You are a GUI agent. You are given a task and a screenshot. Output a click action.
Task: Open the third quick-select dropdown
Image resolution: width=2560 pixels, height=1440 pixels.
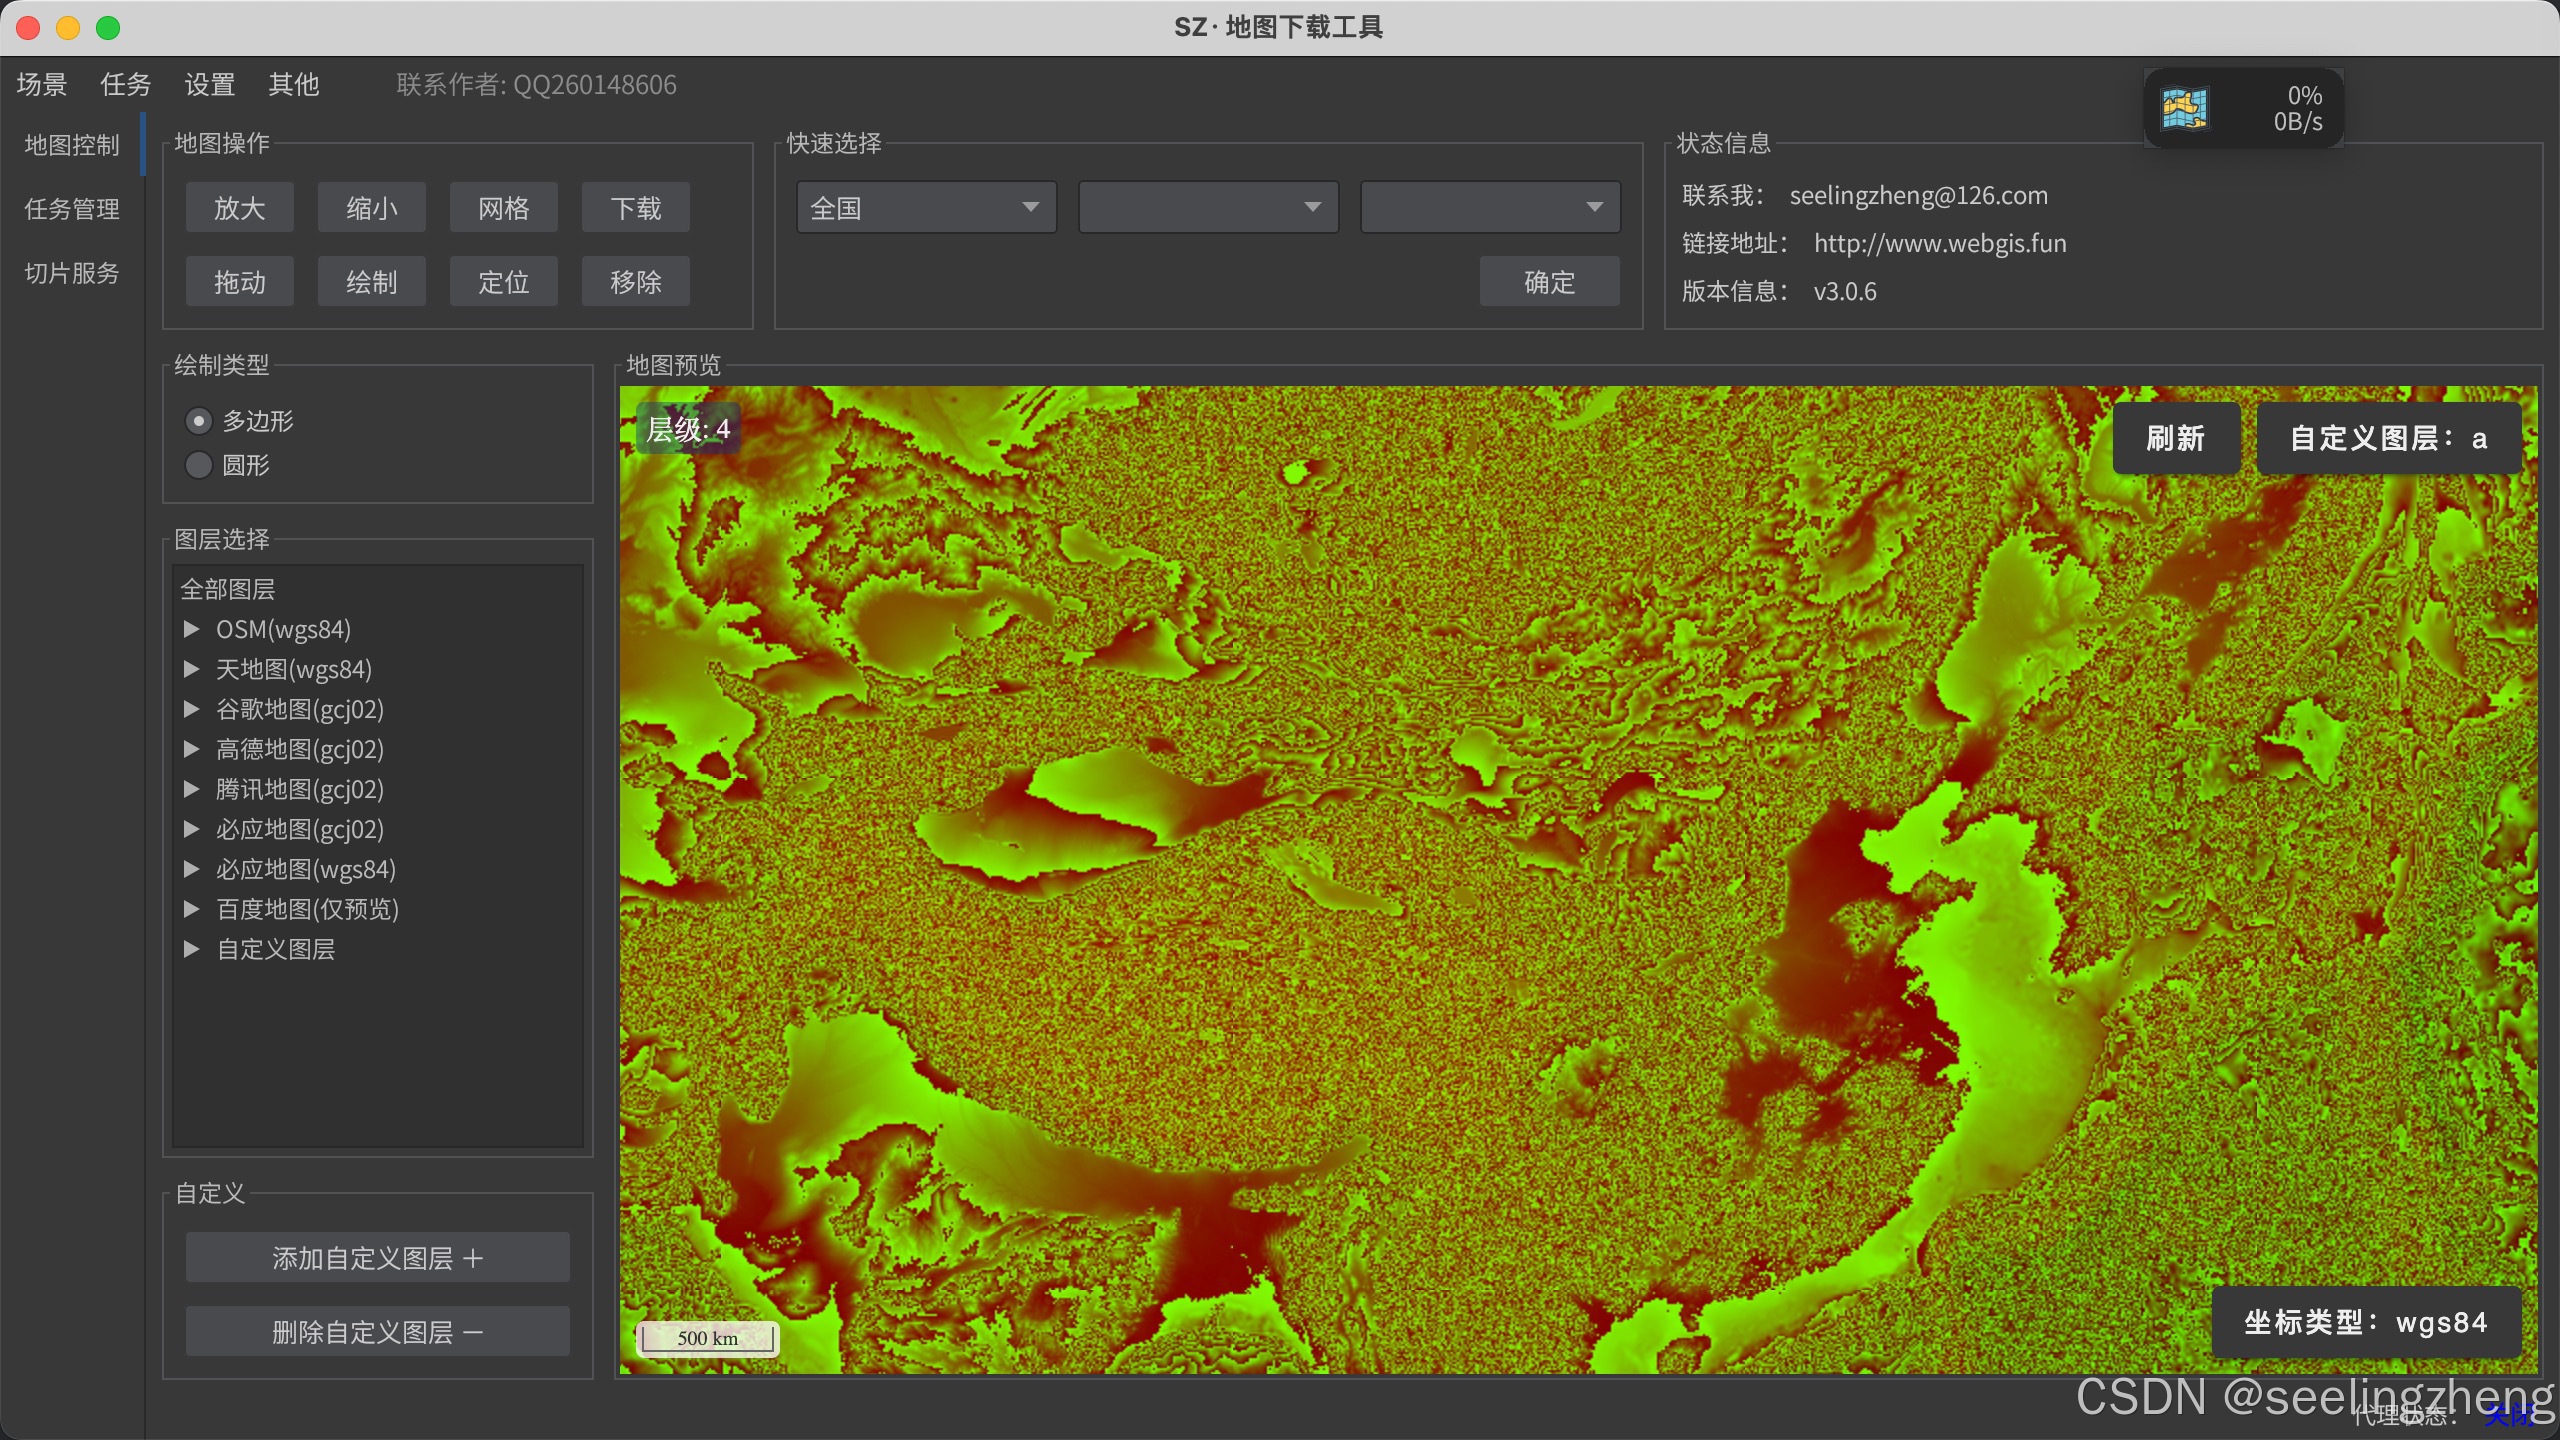pyautogui.click(x=1490, y=208)
